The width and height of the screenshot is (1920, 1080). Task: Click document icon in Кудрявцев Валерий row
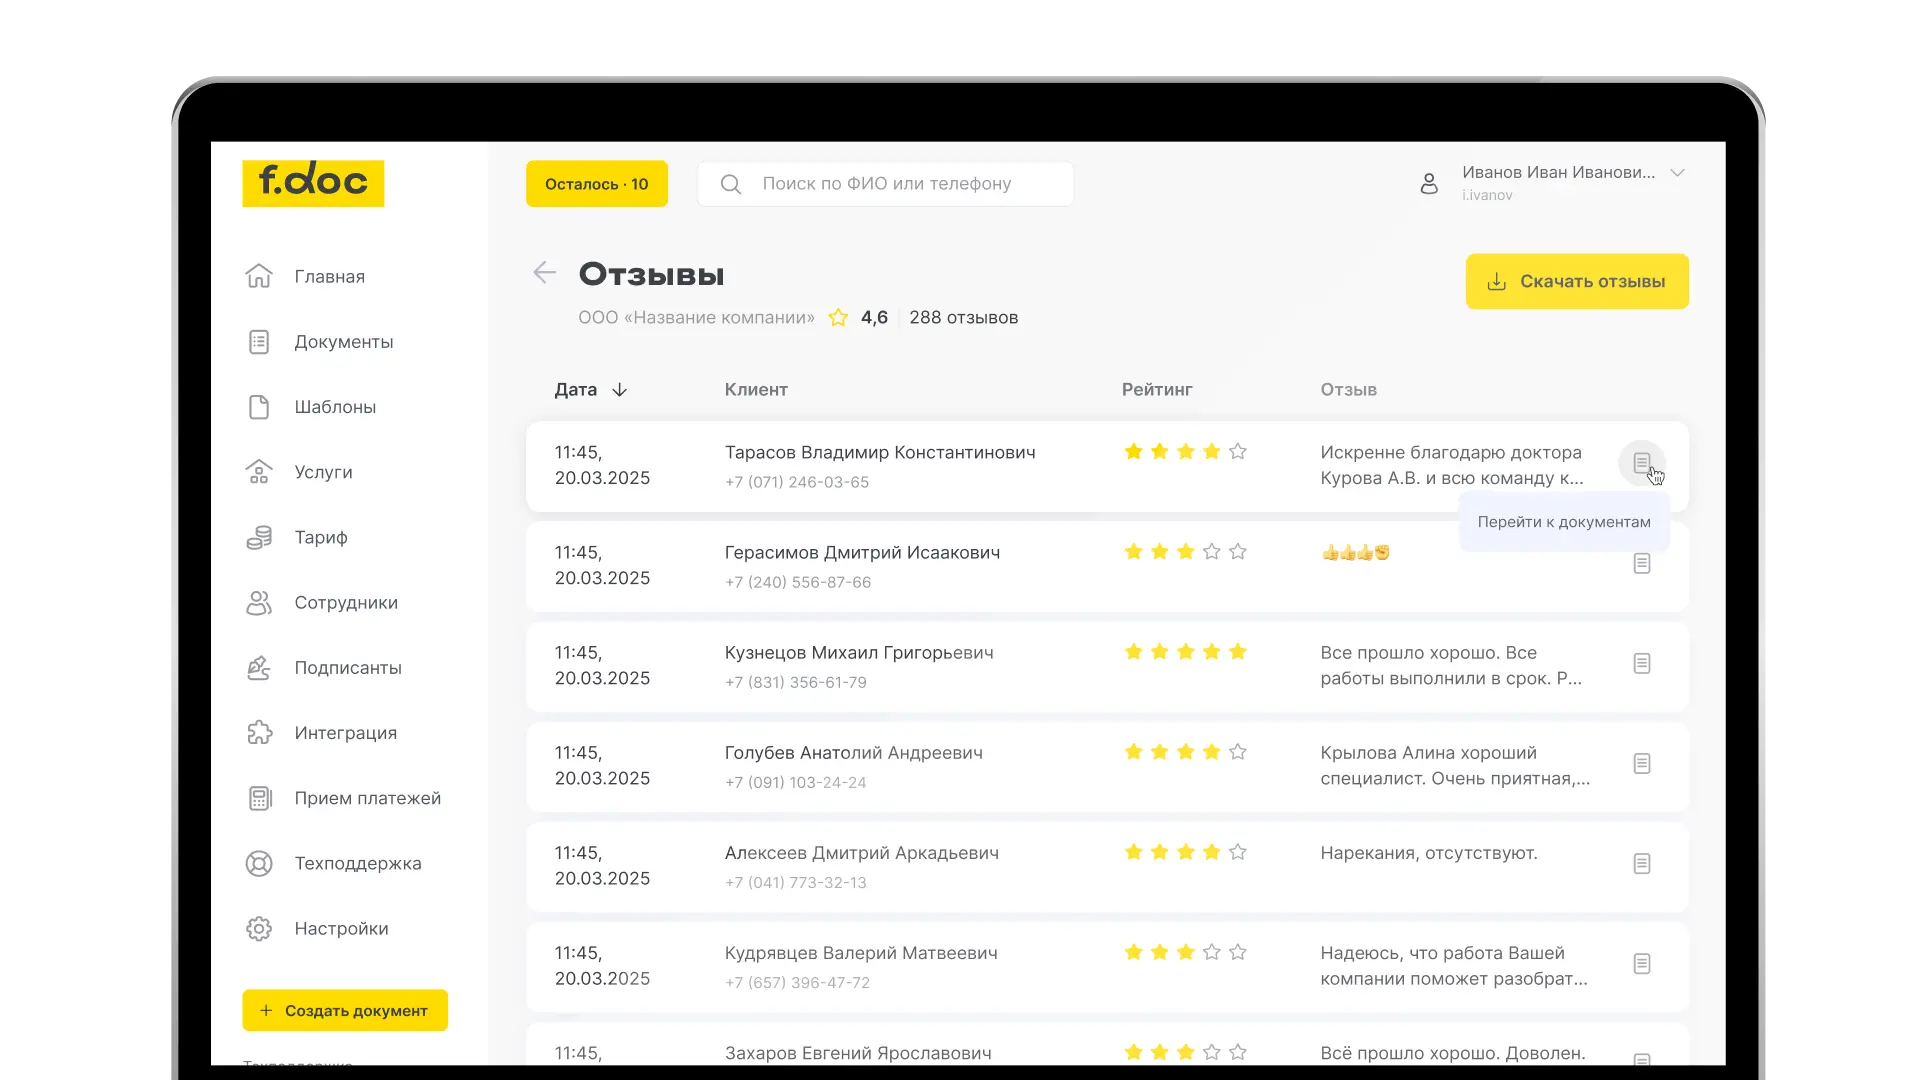pyautogui.click(x=1641, y=964)
